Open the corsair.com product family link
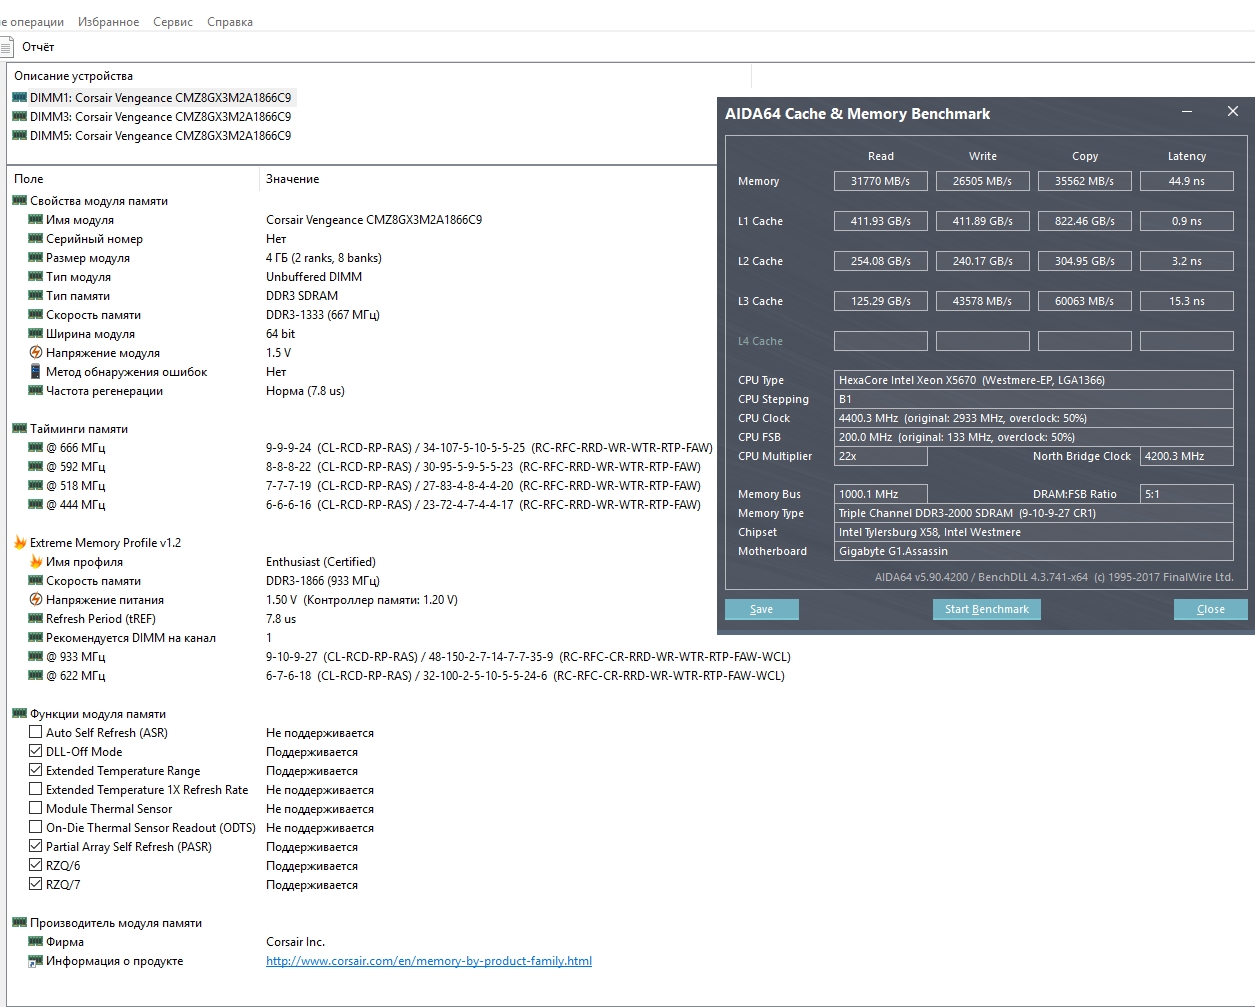 pos(429,961)
